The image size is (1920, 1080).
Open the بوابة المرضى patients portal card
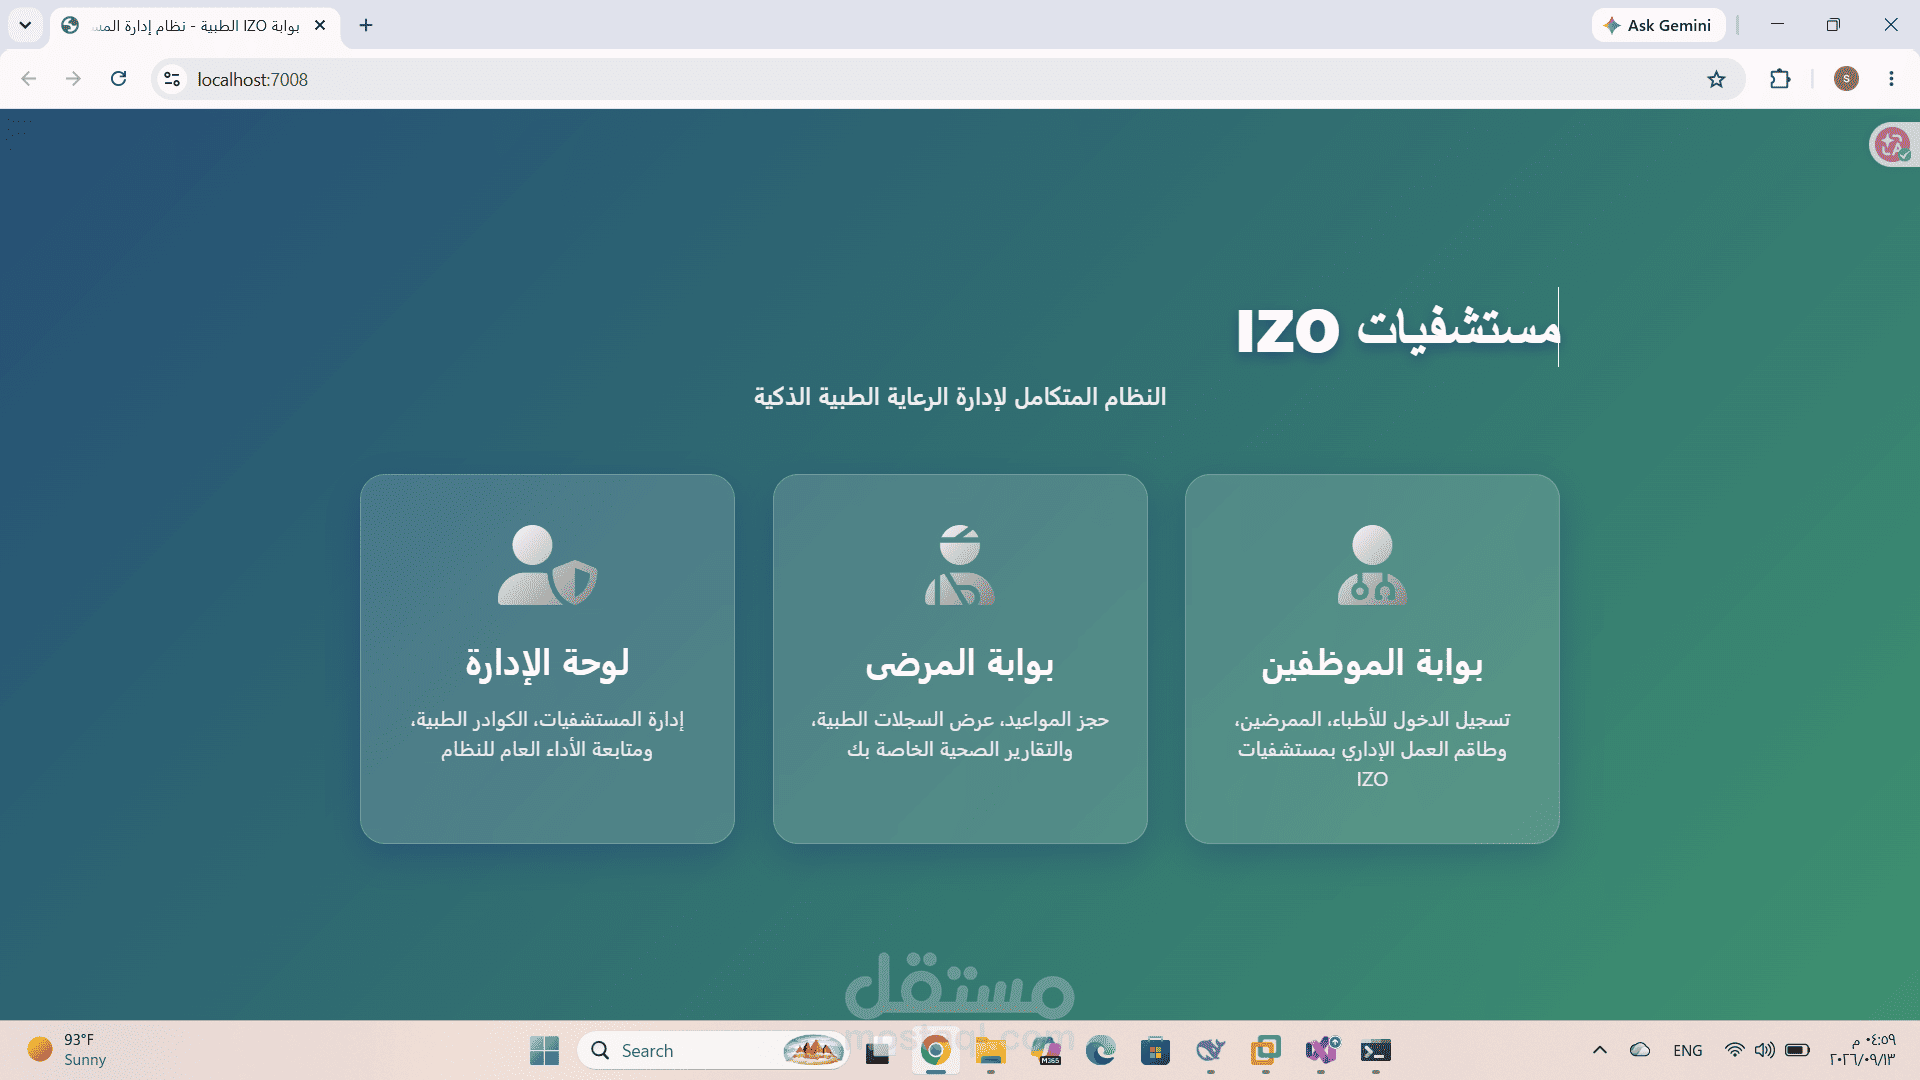click(x=960, y=658)
